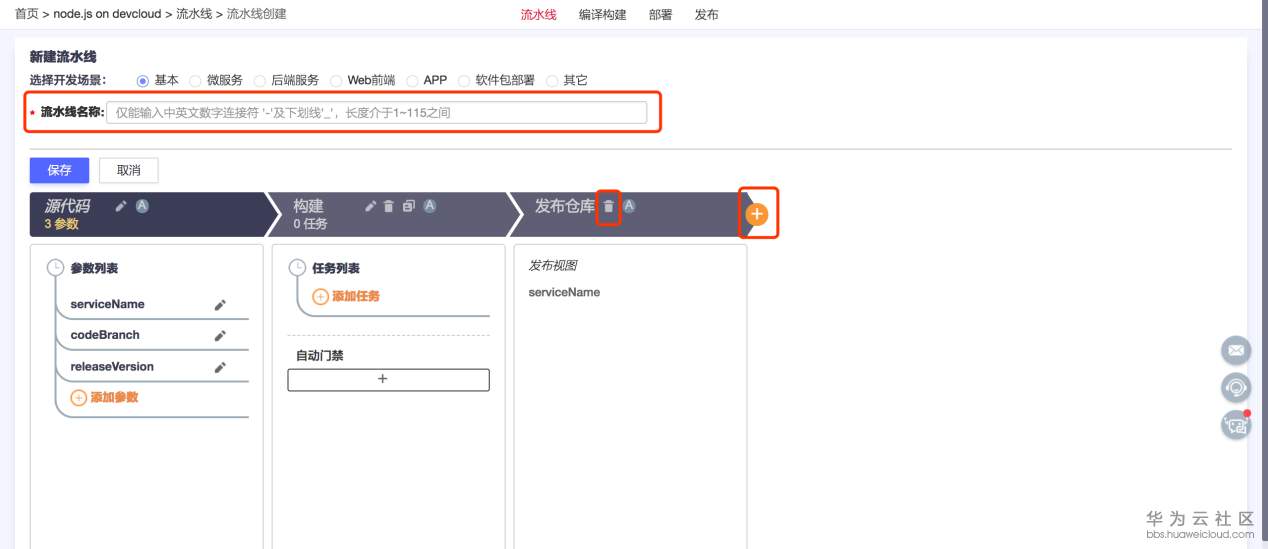Click 添加任务 to add a task
Image resolution: width=1268 pixels, height=549 pixels.
pyautogui.click(x=346, y=296)
